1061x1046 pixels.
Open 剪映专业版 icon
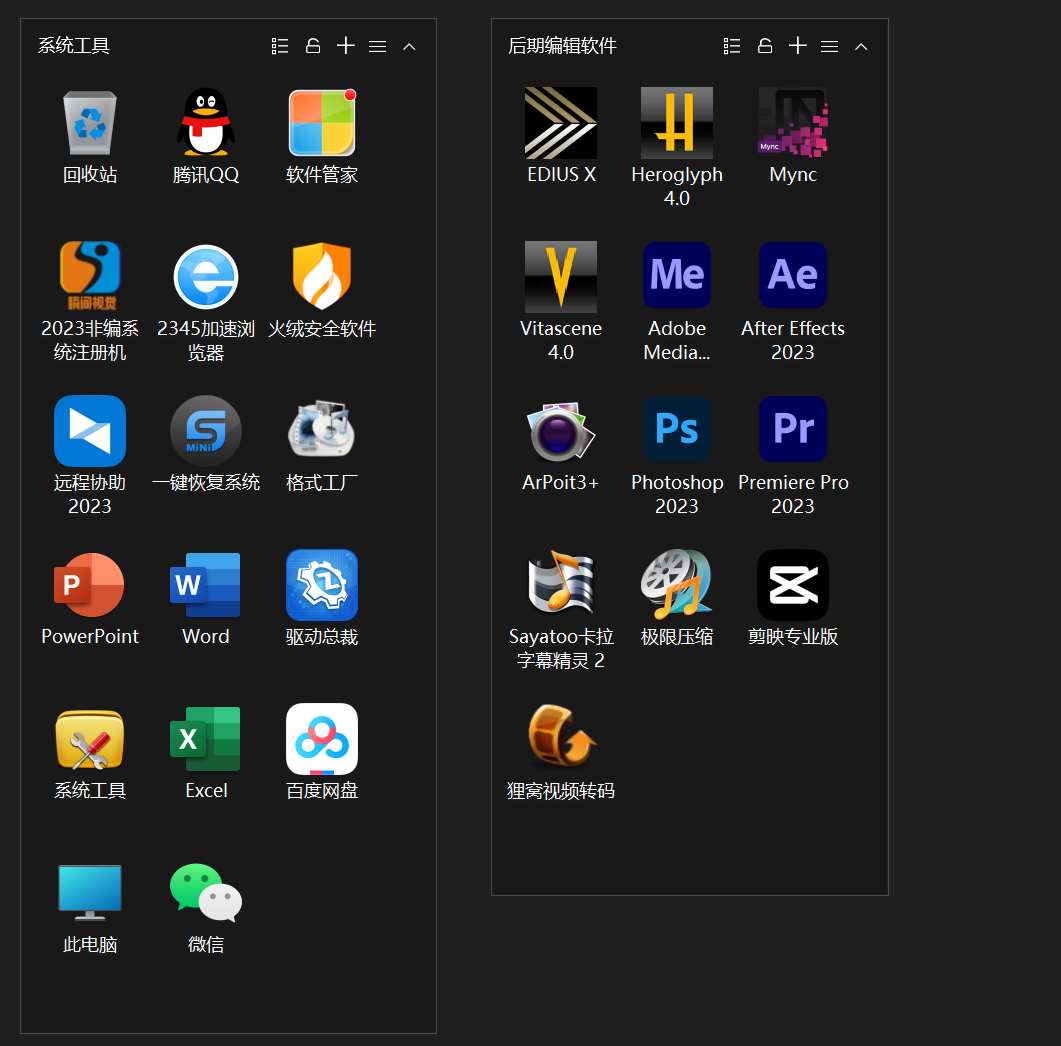[793, 585]
